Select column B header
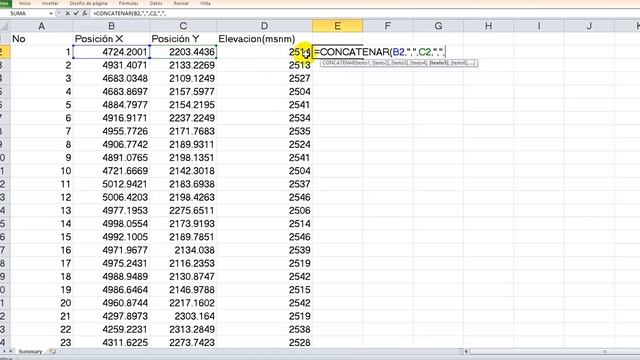 (x=111, y=27)
